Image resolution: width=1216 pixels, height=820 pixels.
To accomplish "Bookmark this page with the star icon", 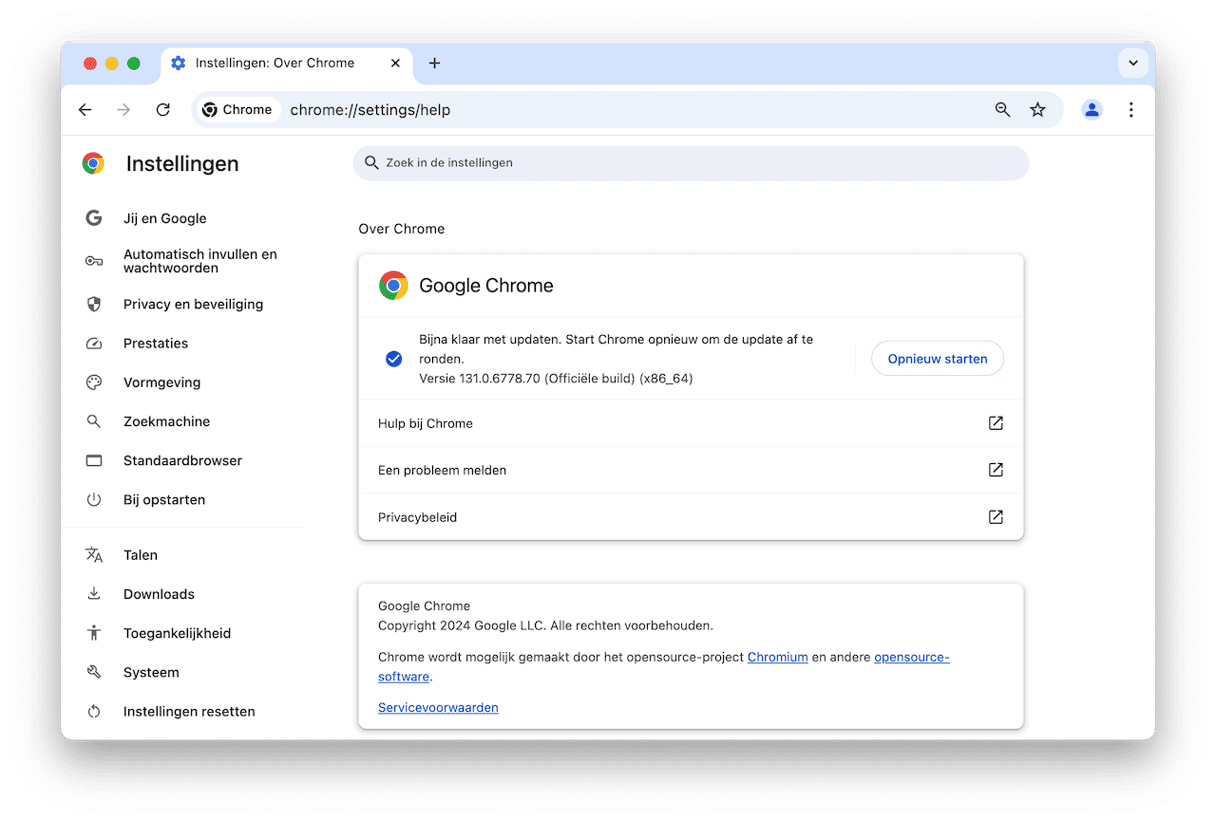I will [x=1038, y=110].
